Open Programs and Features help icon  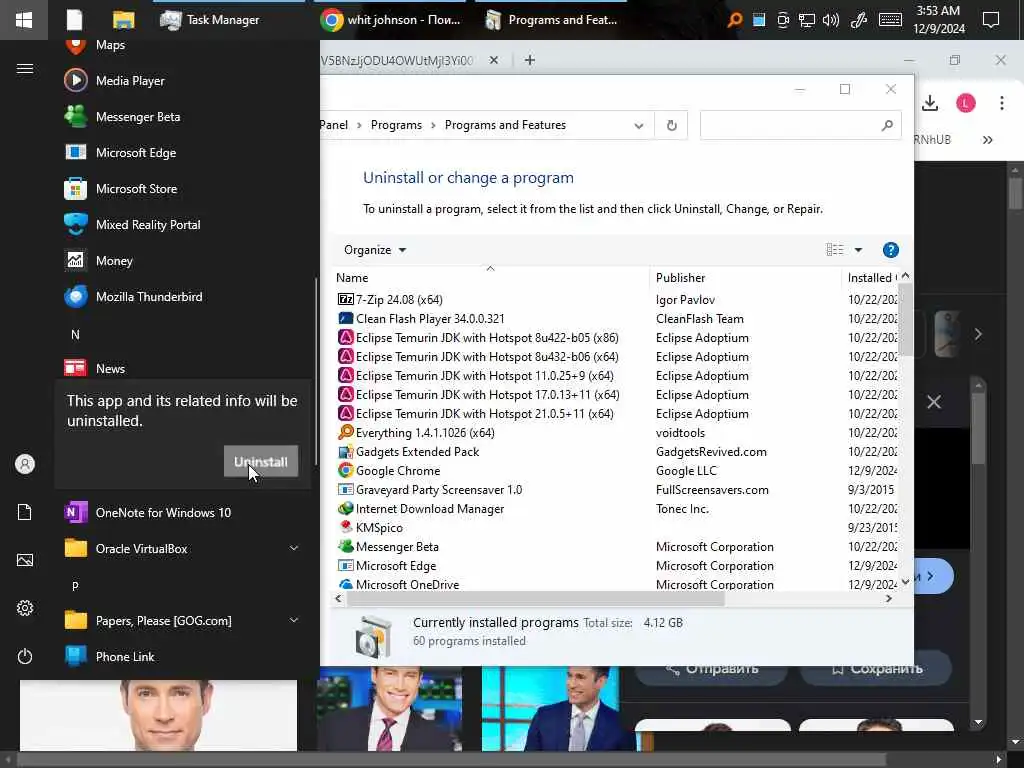890,250
